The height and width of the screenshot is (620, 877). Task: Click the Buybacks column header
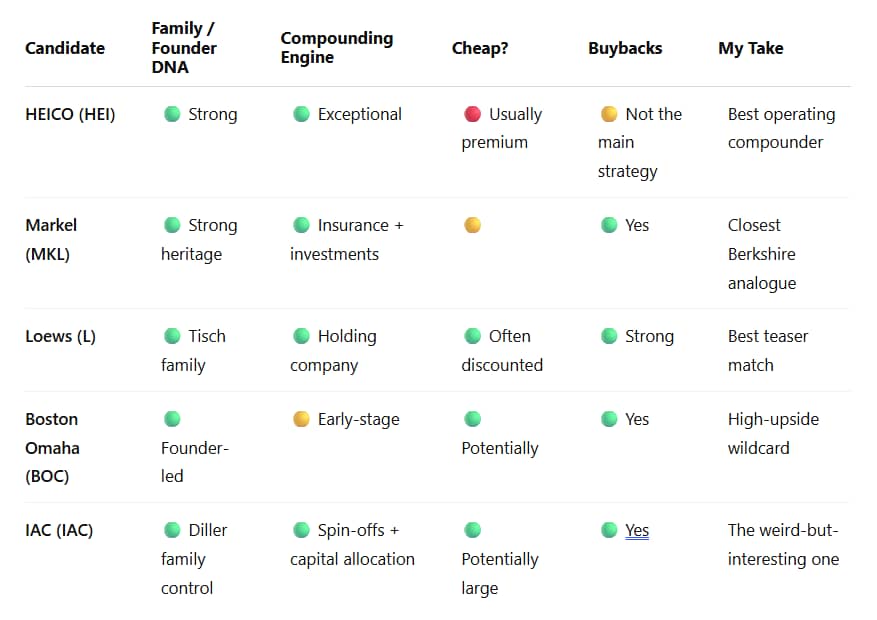click(625, 48)
